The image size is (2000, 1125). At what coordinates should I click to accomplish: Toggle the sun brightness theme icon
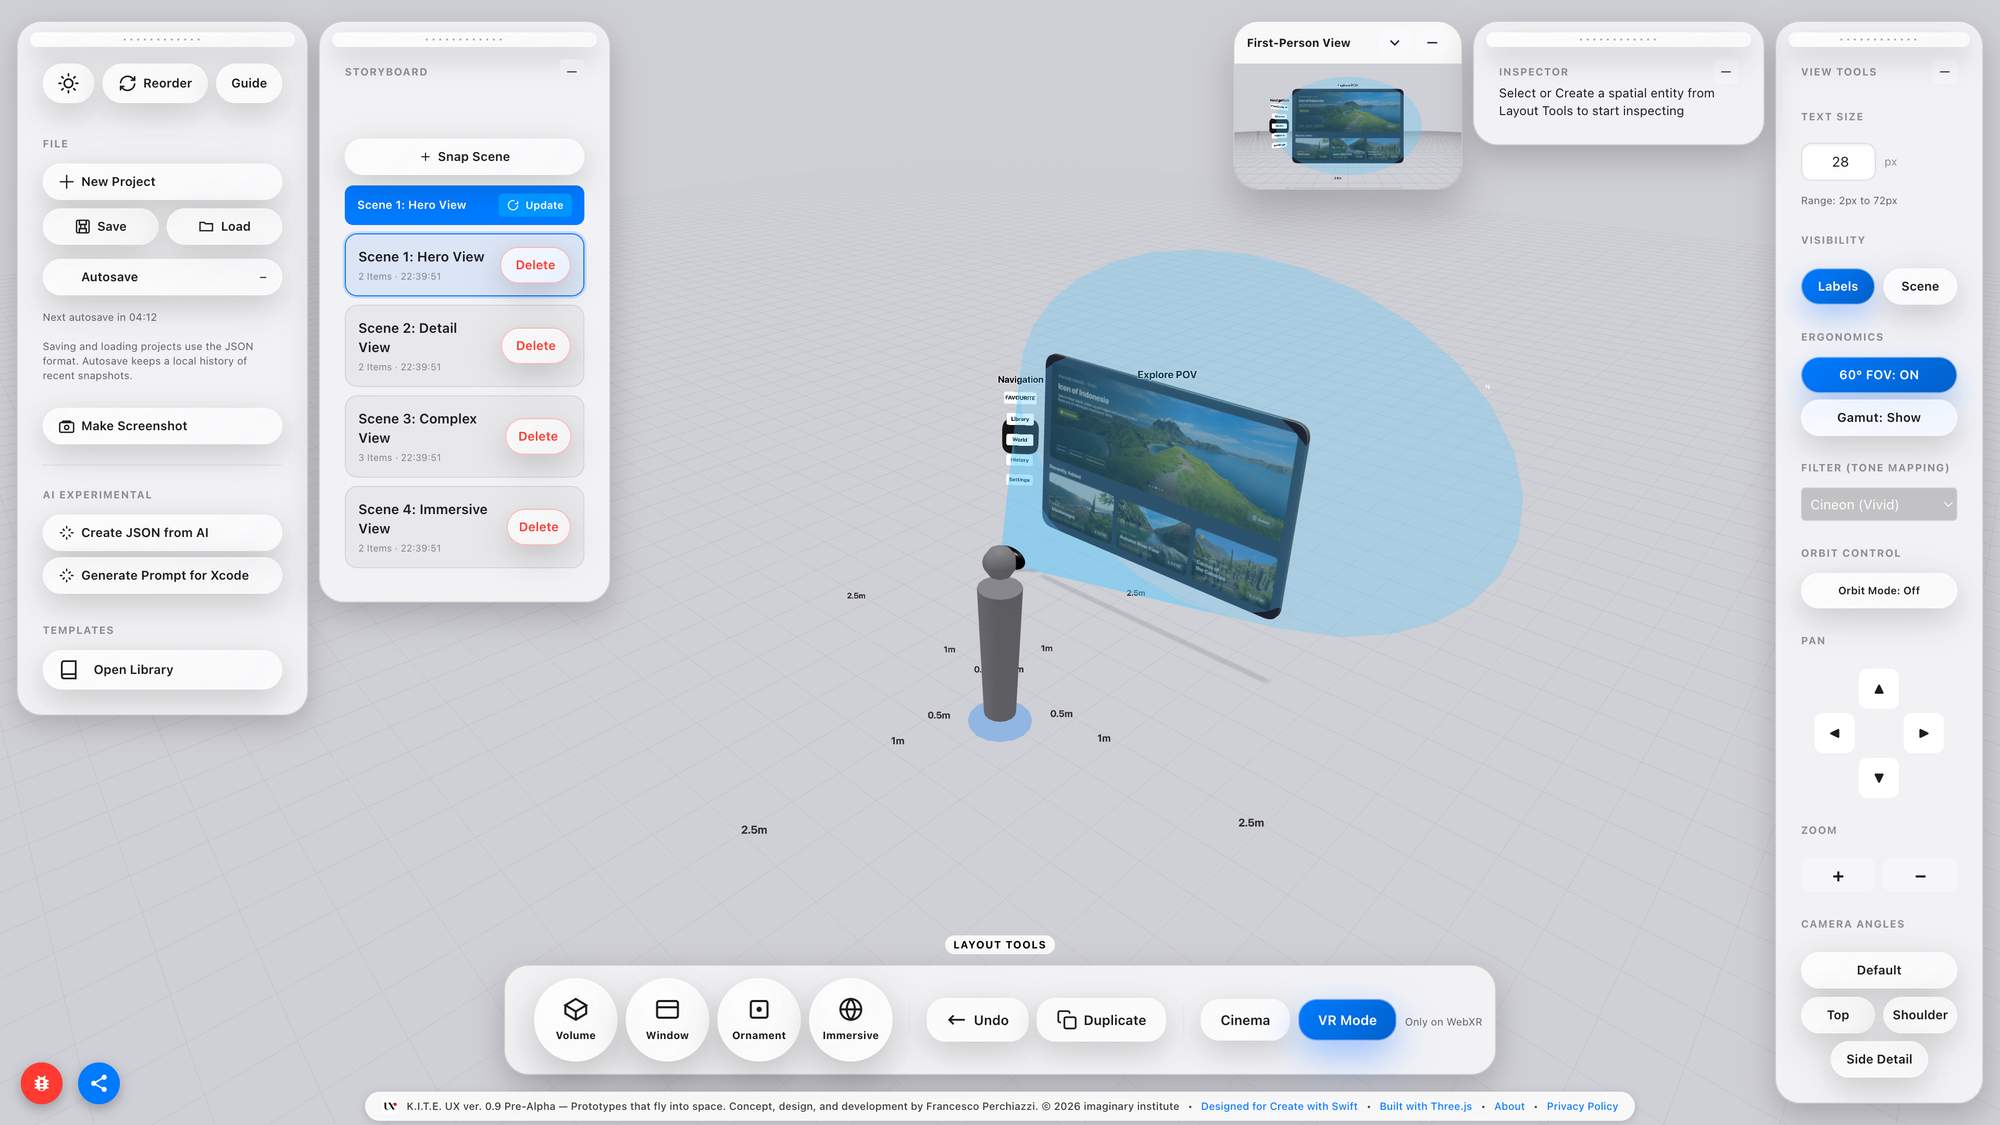(x=68, y=83)
